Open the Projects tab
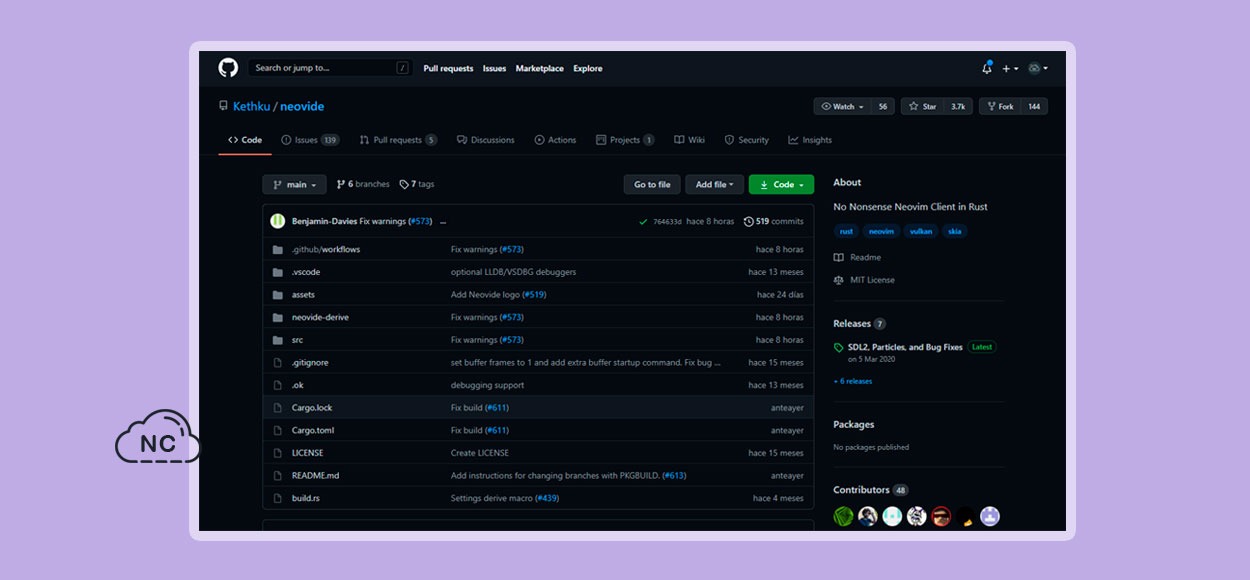 pos(625,140)
